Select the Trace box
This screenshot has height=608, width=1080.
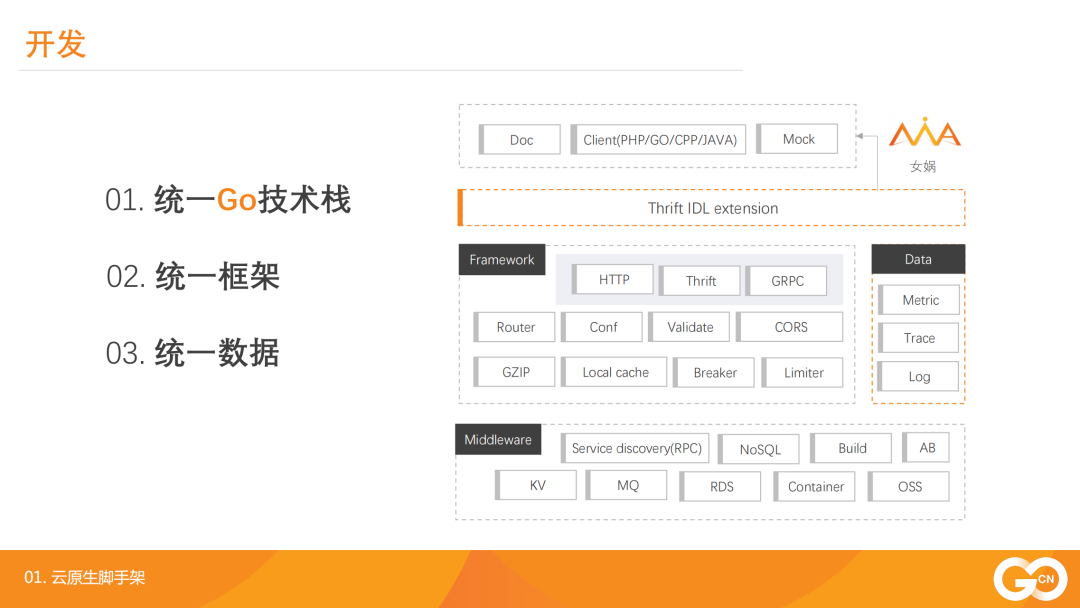919,338
